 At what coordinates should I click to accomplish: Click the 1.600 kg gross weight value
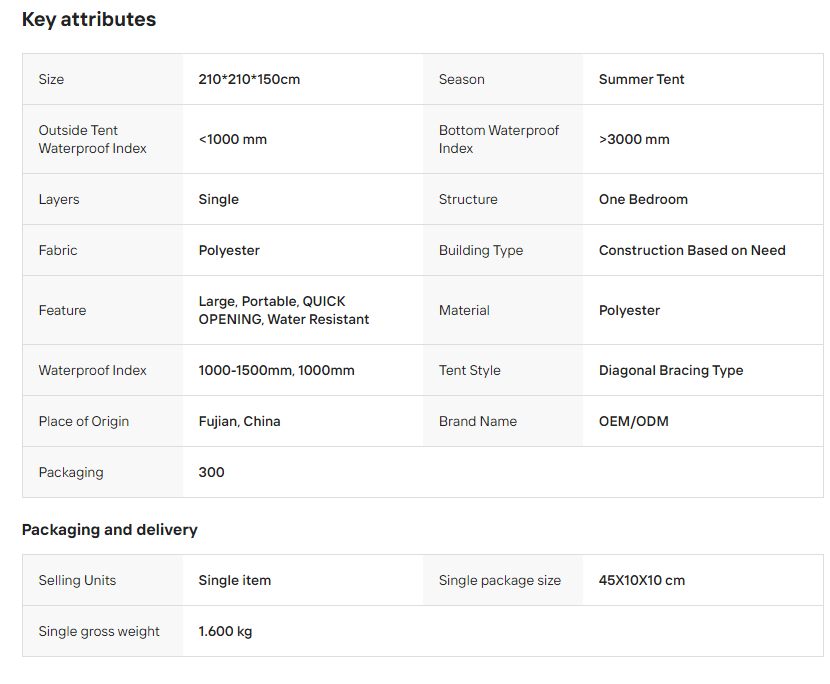(225, 631)
